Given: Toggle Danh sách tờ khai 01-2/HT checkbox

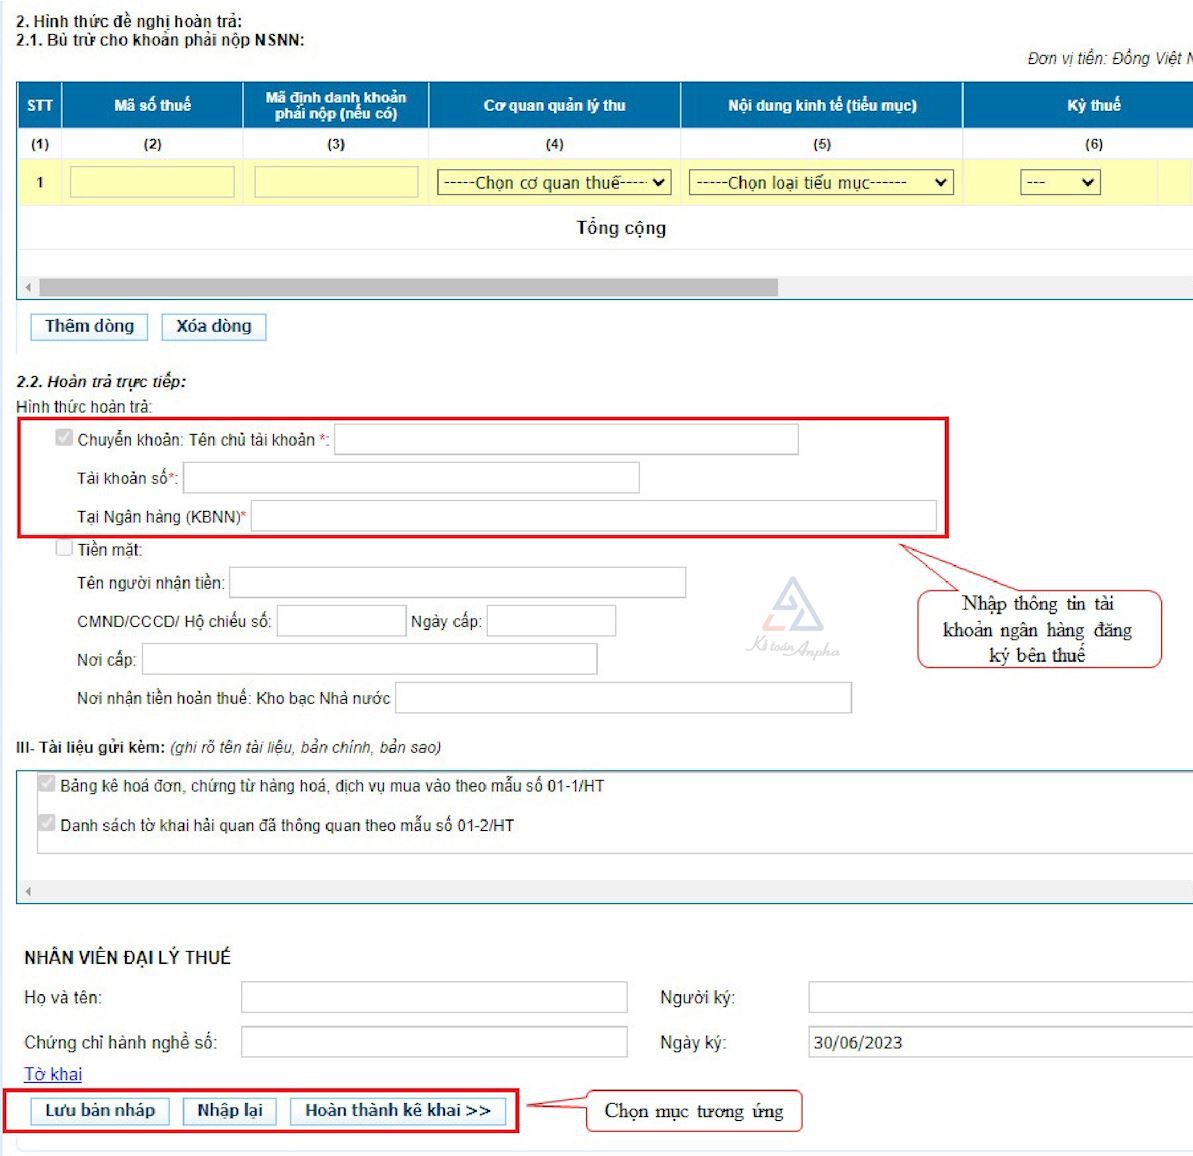Looking at the screenshot, I should 47,823.
